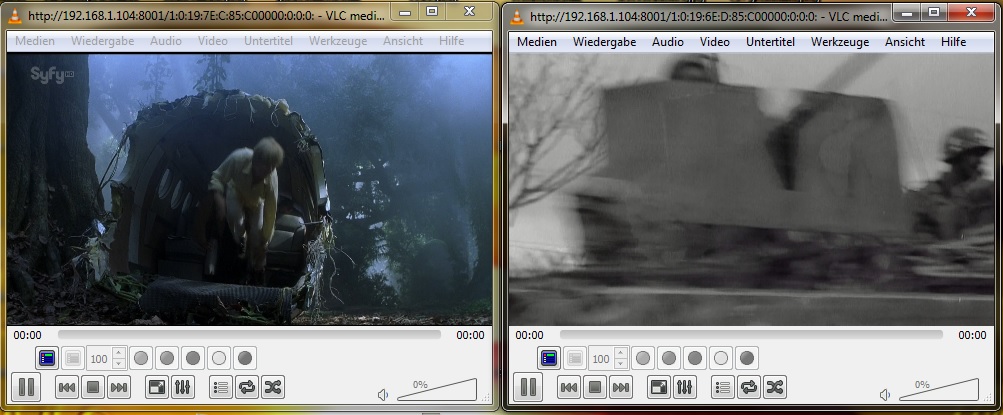
Task: Pause playback in the Syfy stream window
Action: tap(25, 387)
